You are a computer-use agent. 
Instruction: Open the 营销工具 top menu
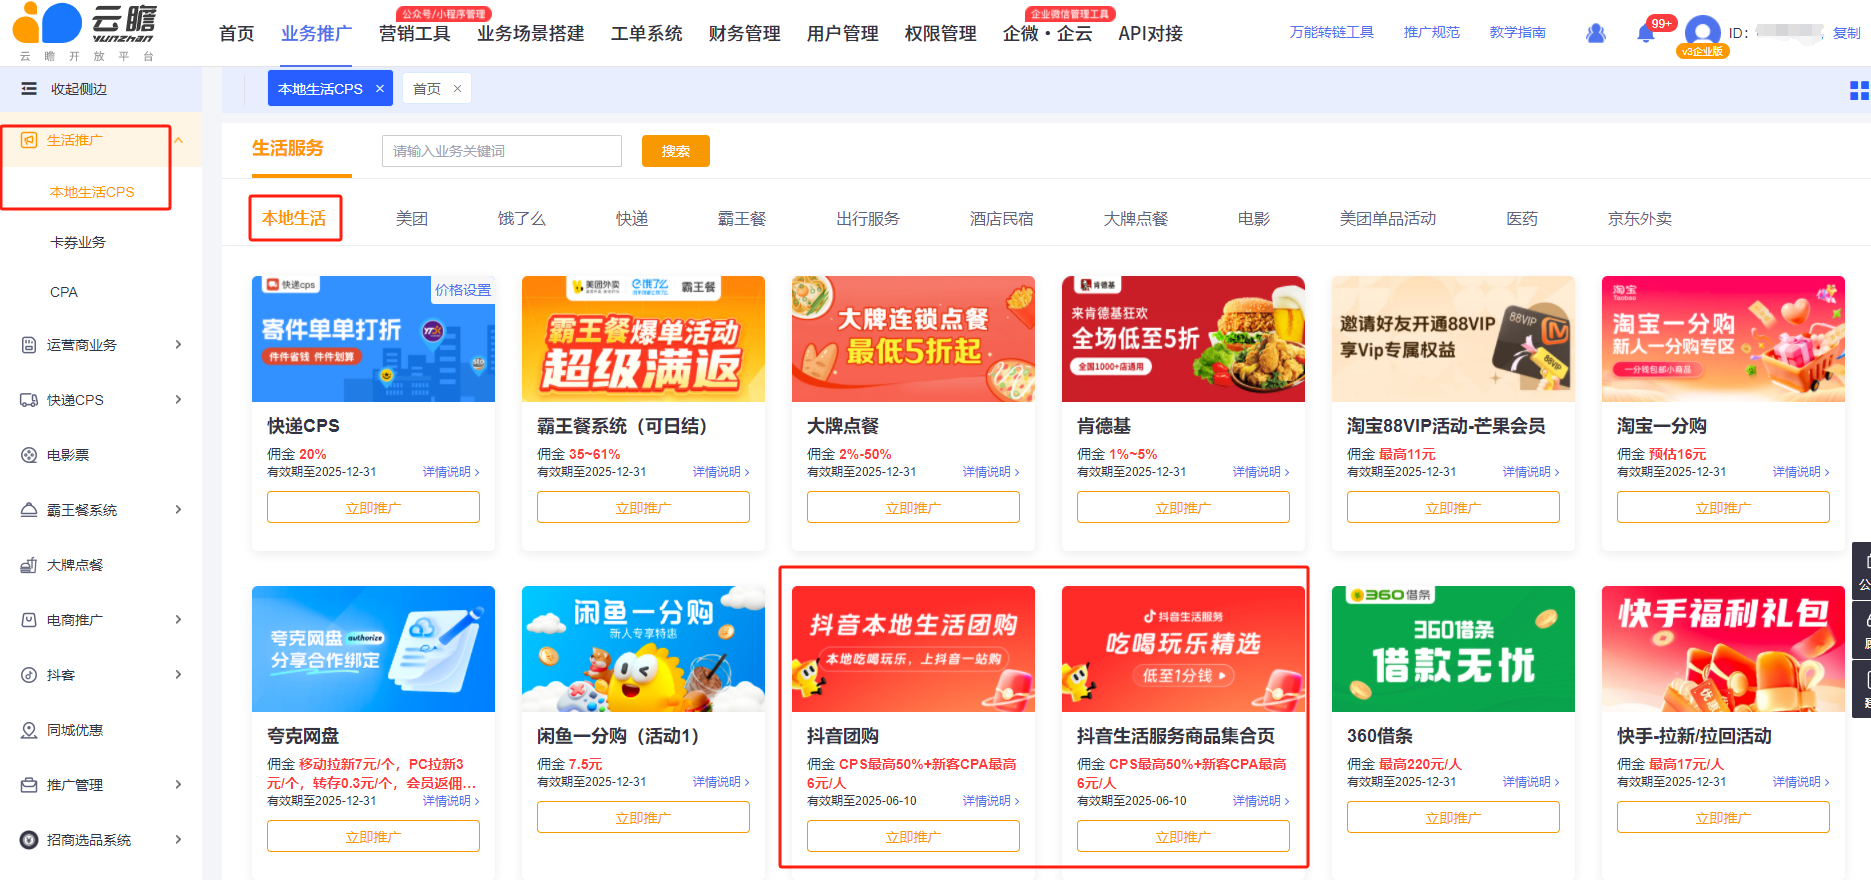415,34
